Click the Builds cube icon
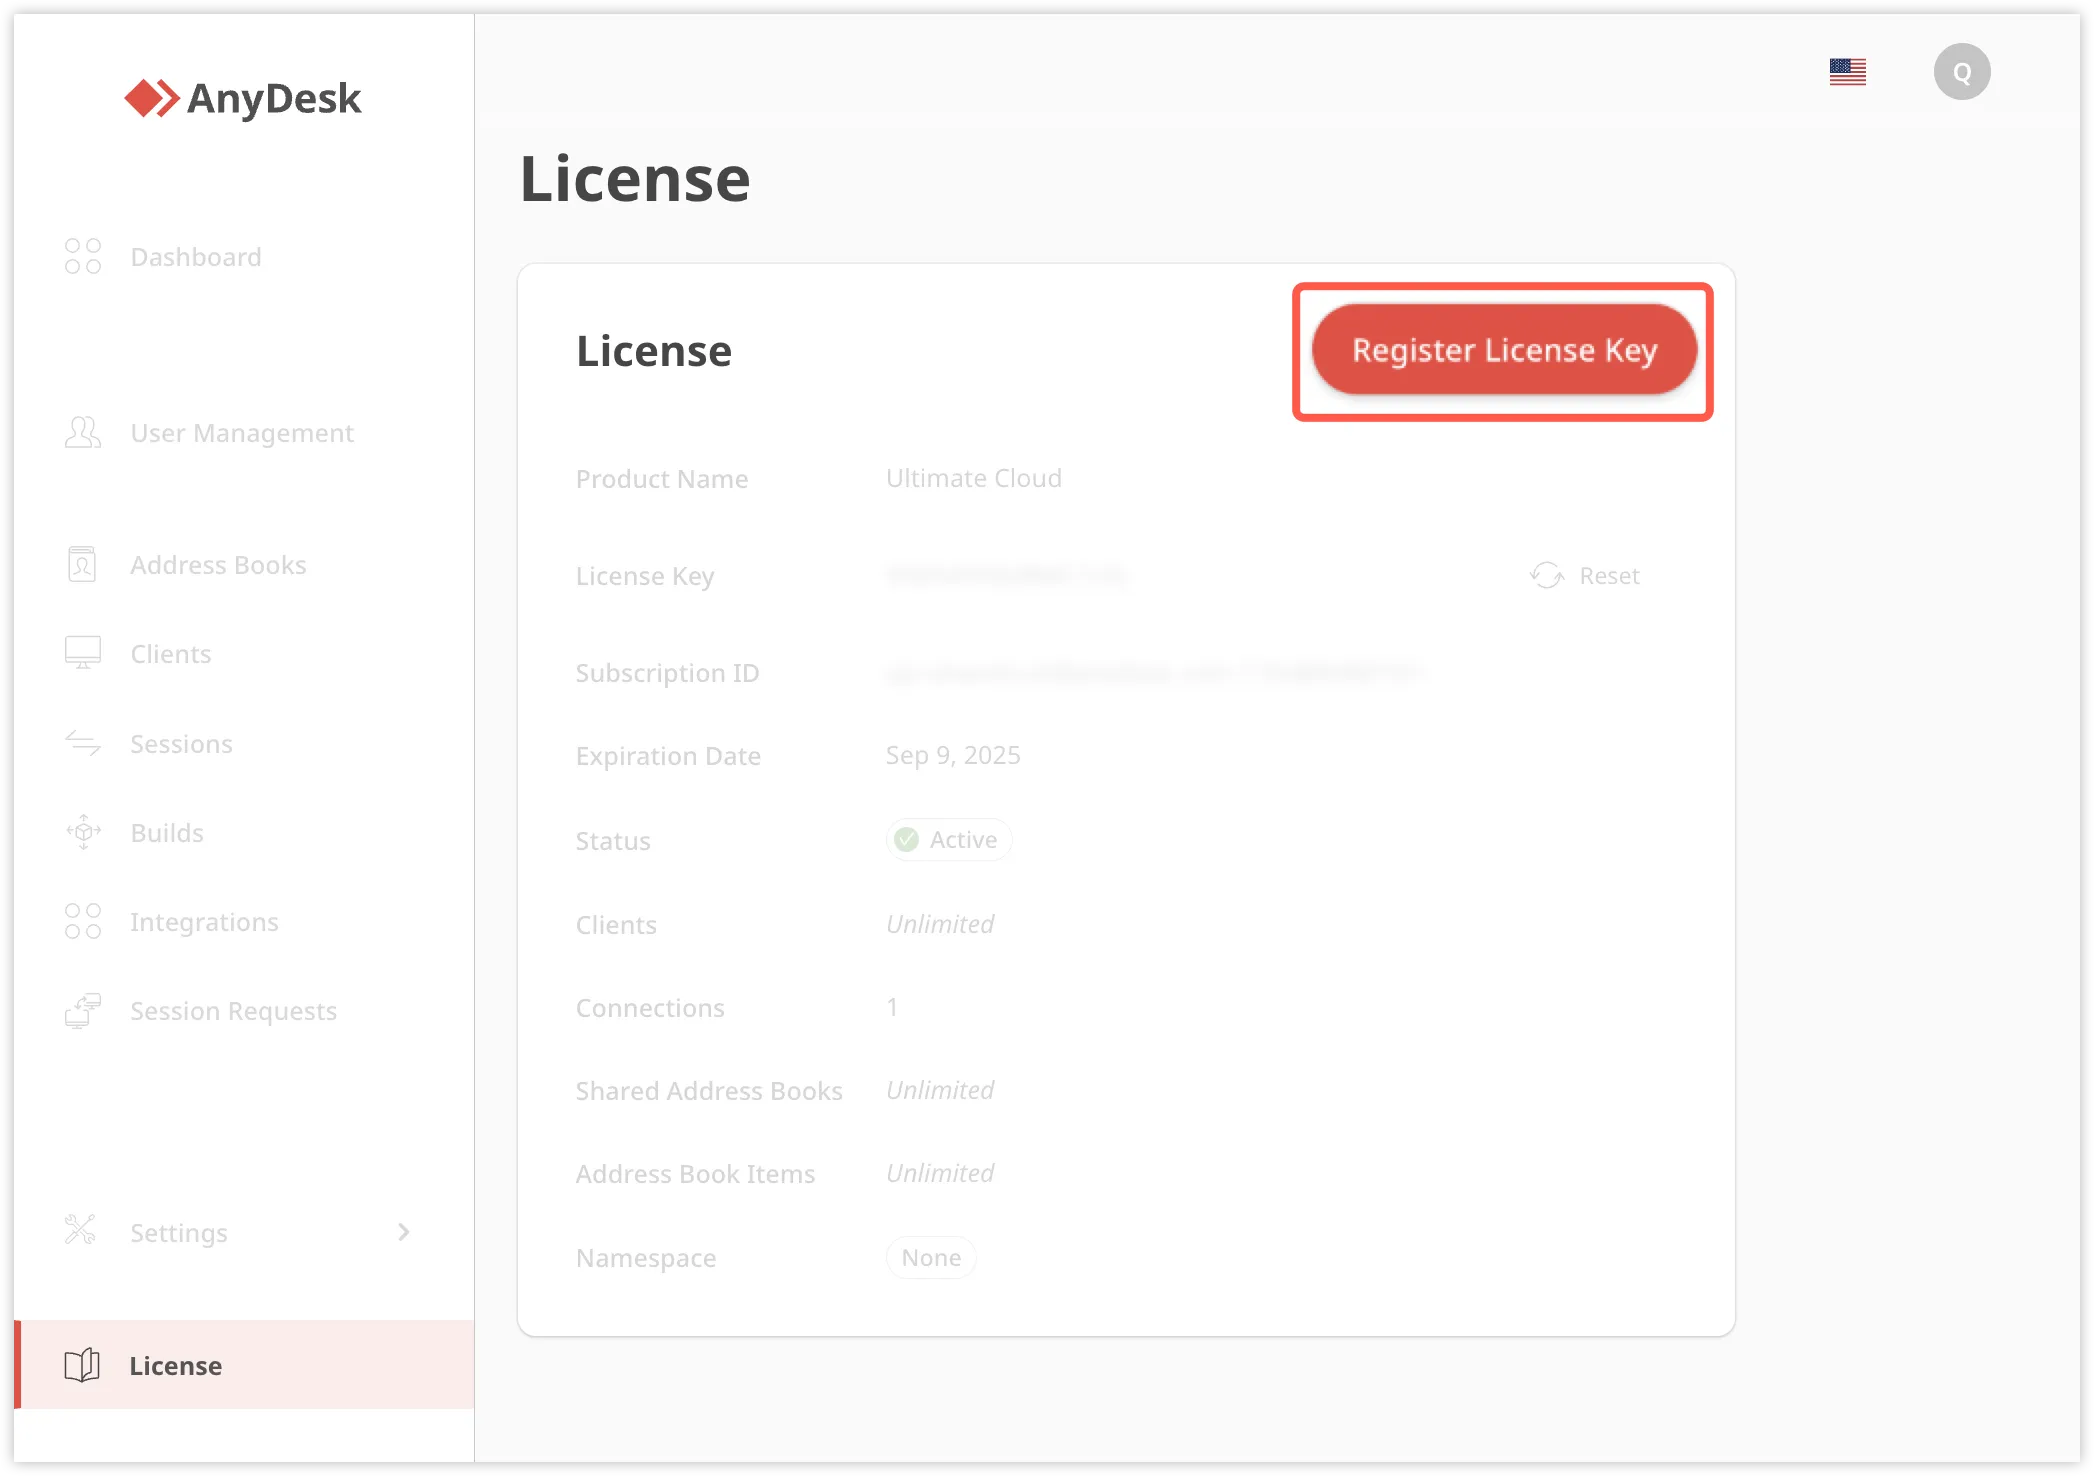2094x1476 pixels. click(x=83, y=832)
